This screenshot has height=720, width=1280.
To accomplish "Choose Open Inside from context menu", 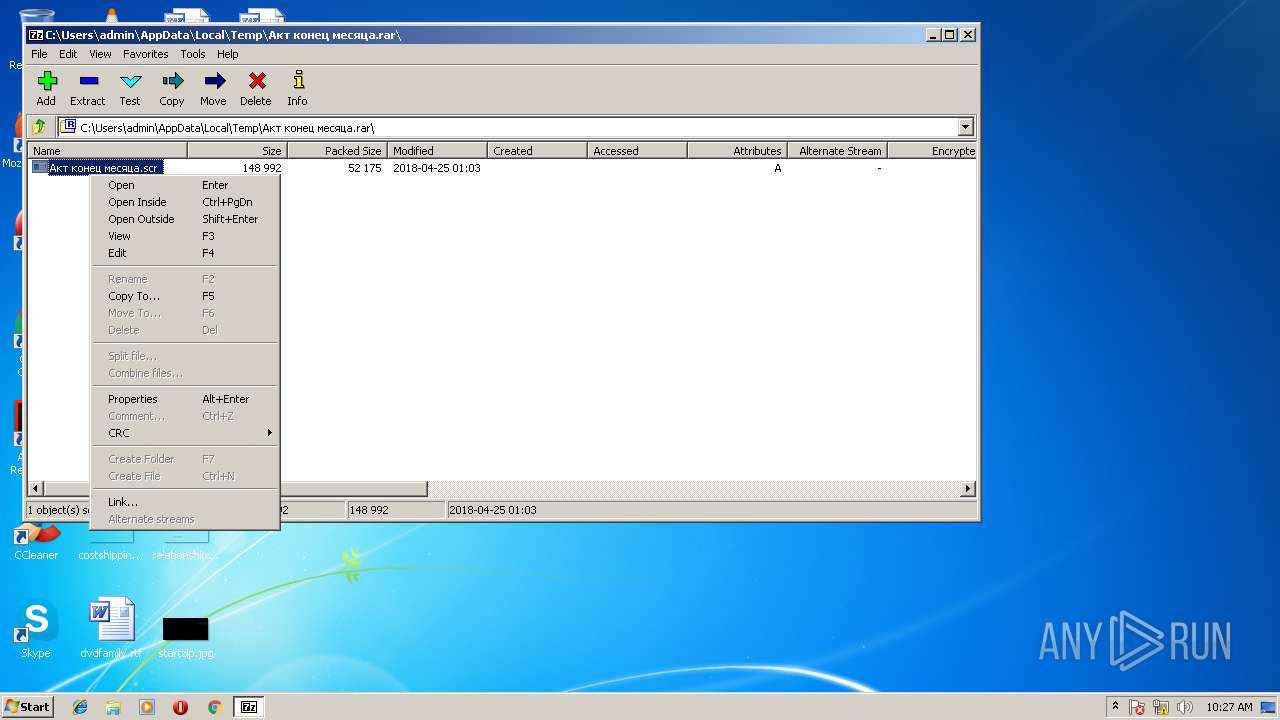I will point(184,202).
